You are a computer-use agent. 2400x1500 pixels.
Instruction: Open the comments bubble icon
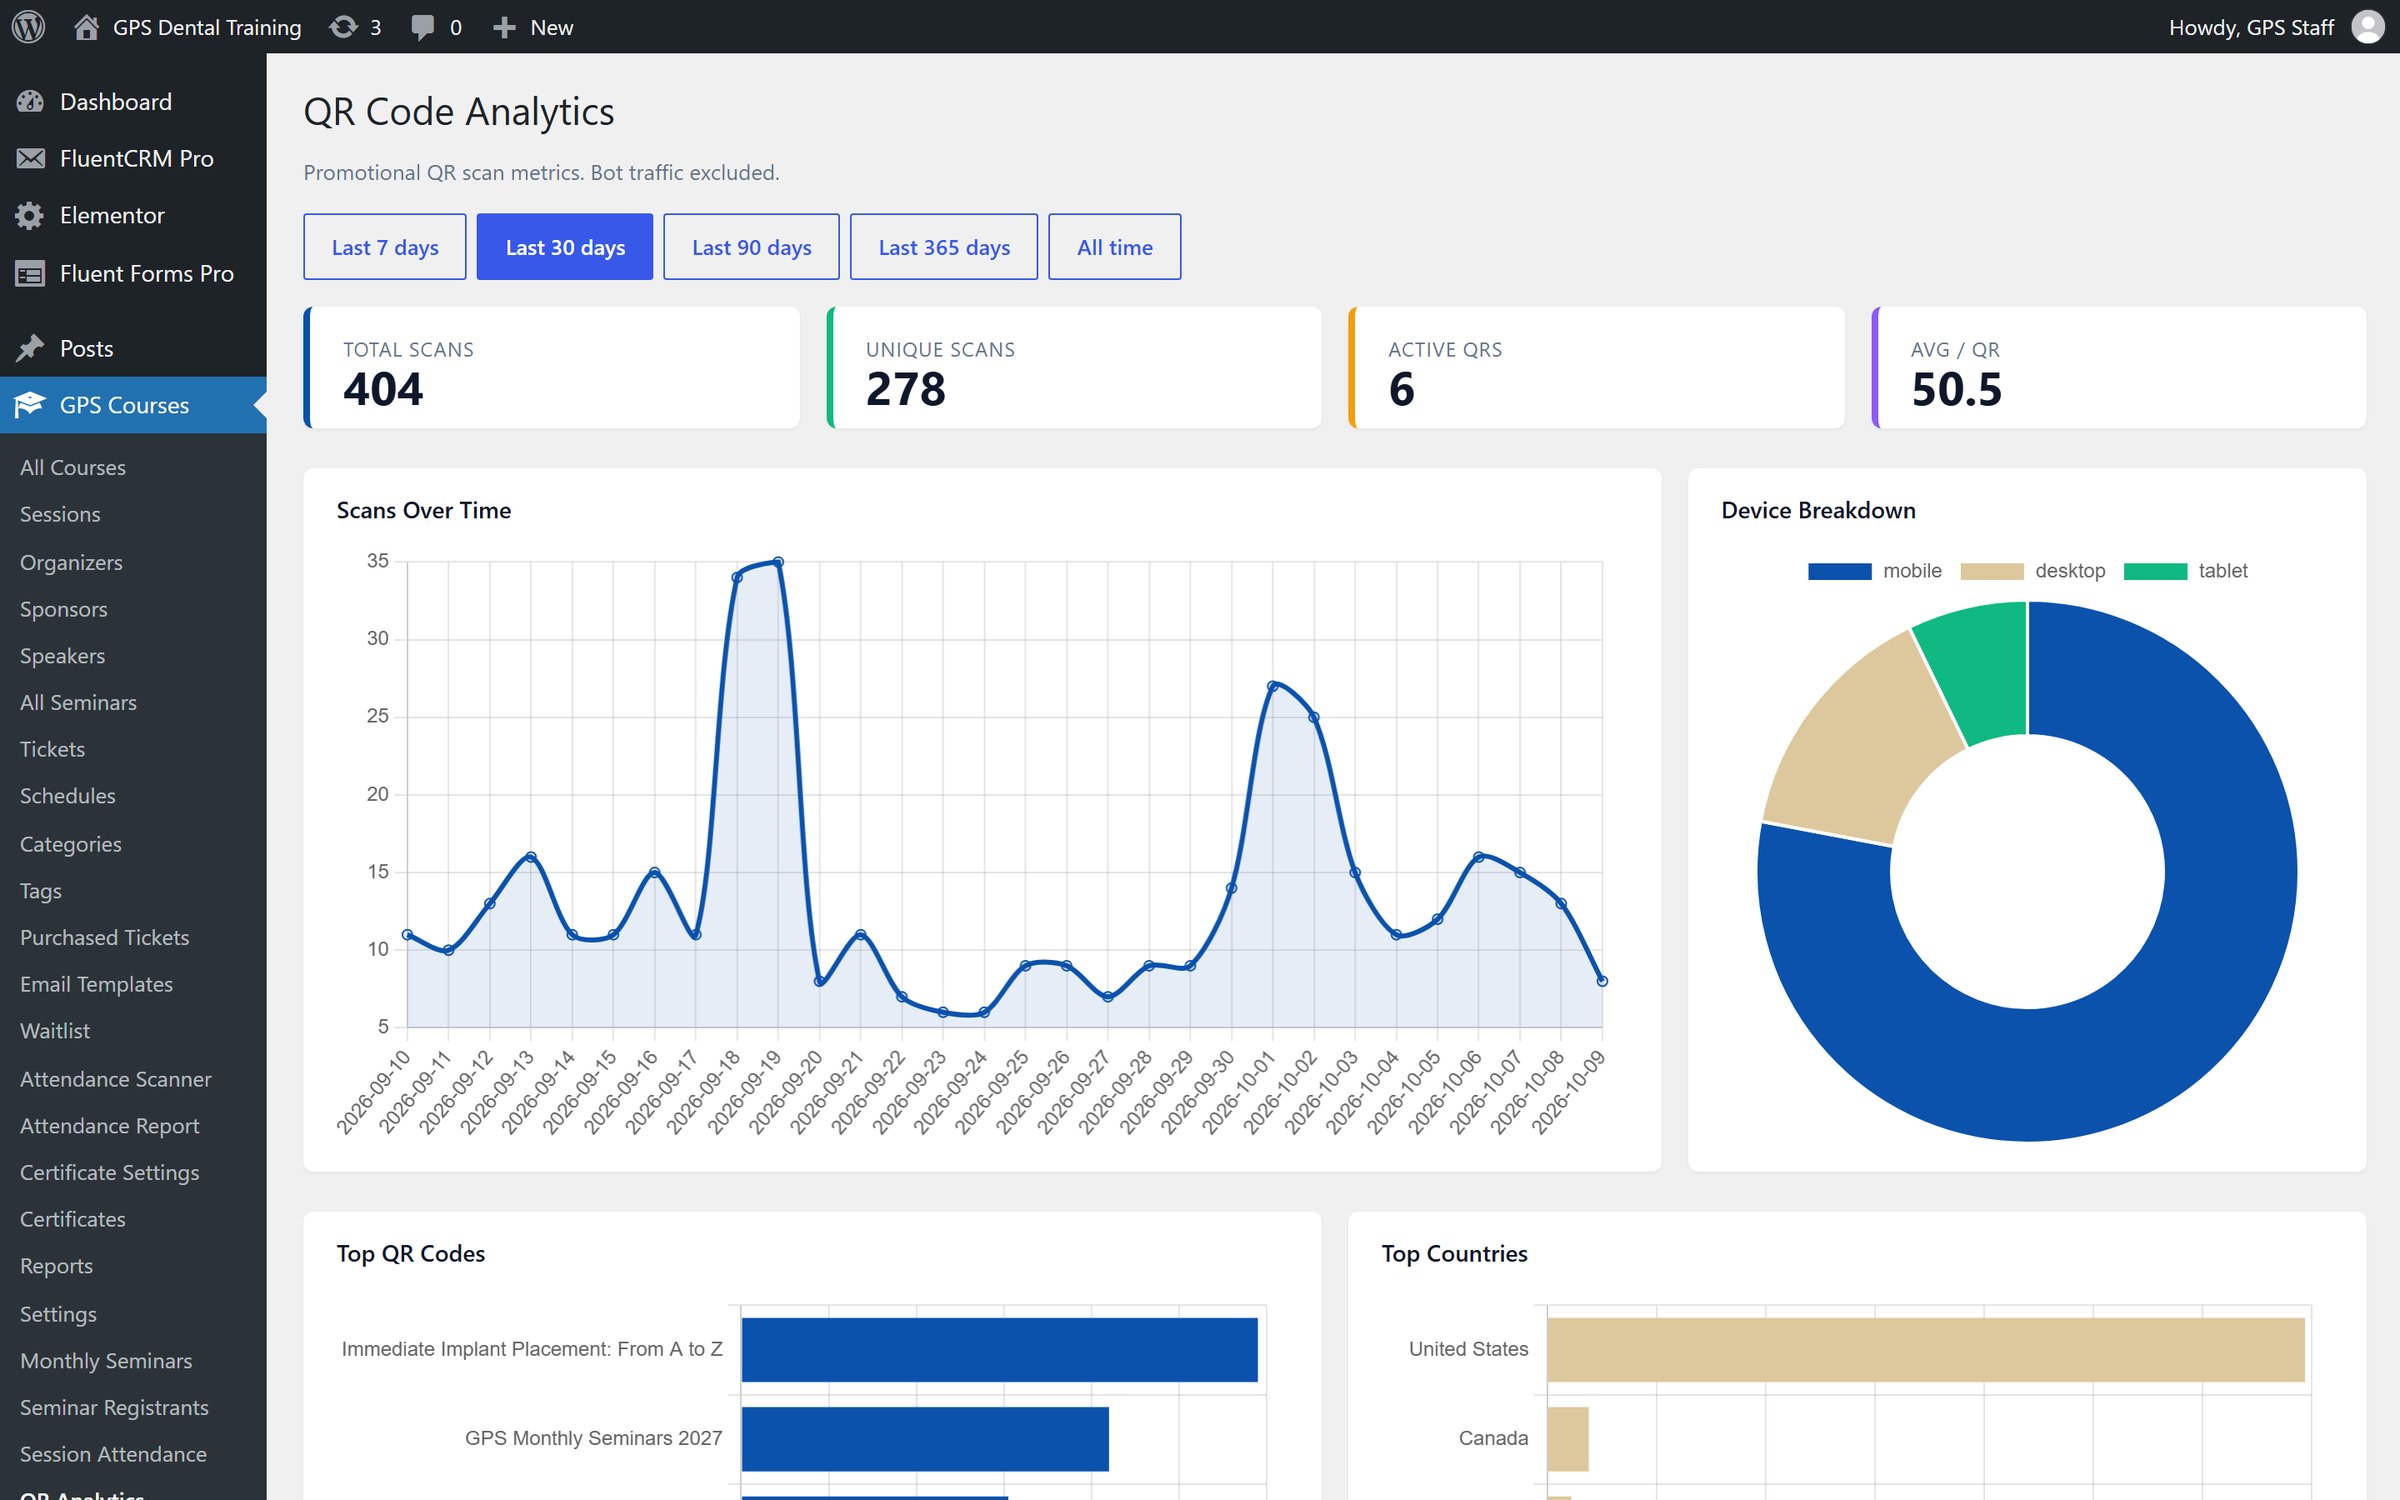point(423,27)
